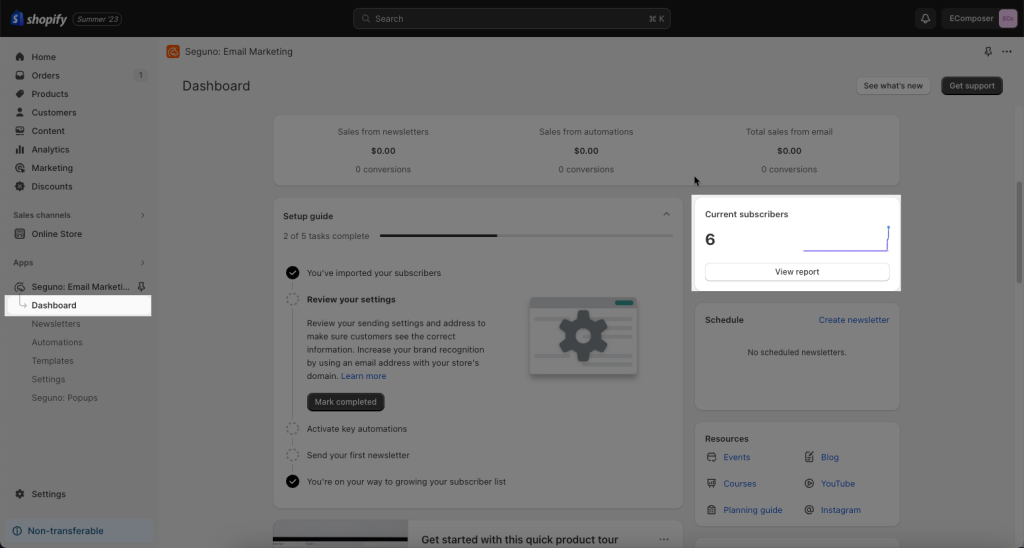Viewport: 1024px width, 548px height.
Task: Click the product tour video thumbnail
Action: coord(340,534)
